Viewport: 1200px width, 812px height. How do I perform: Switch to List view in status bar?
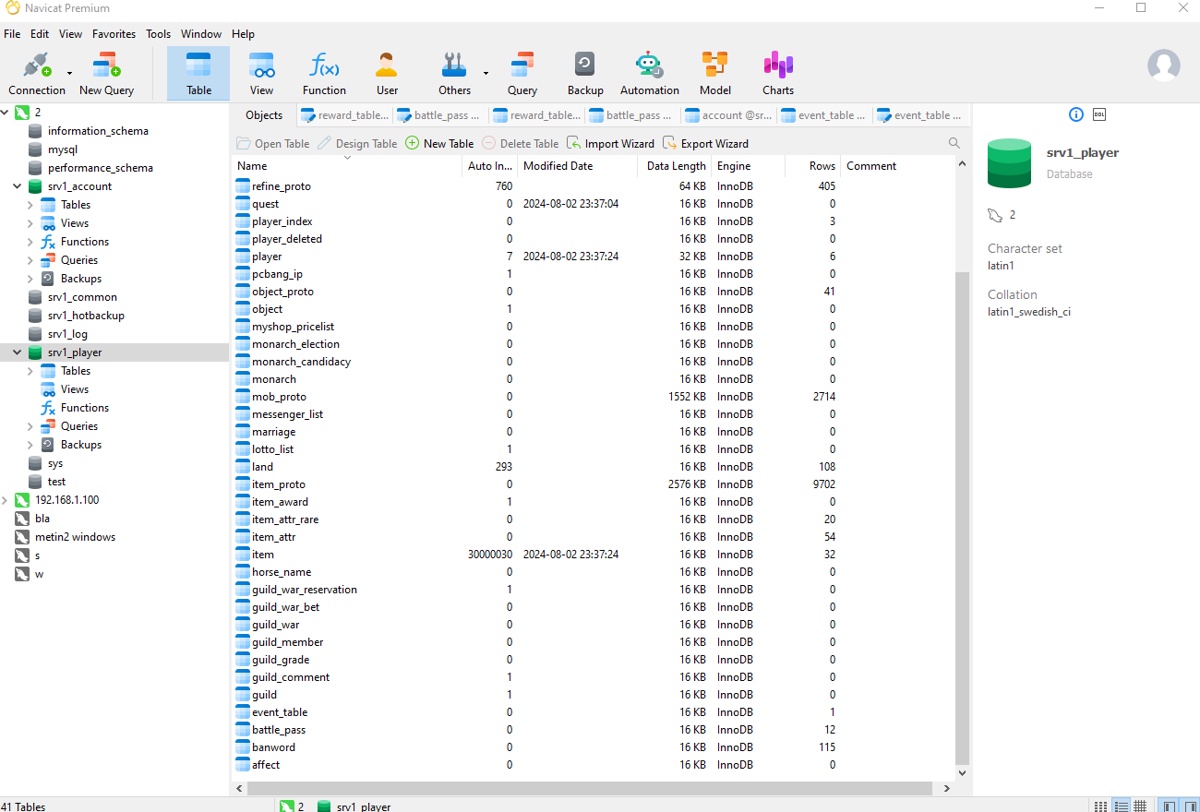(x=1101, y=806)
